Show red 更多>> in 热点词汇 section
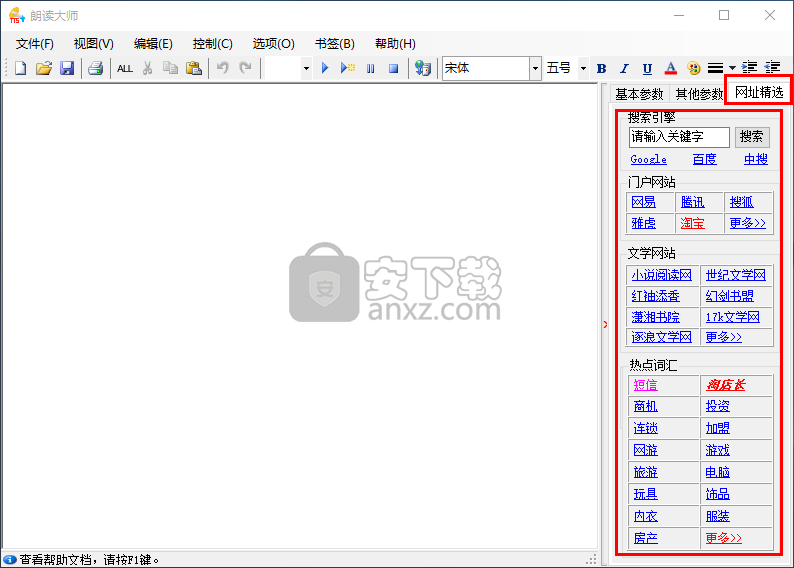This screenshot has height=568, width=794. tap(724, 538)
